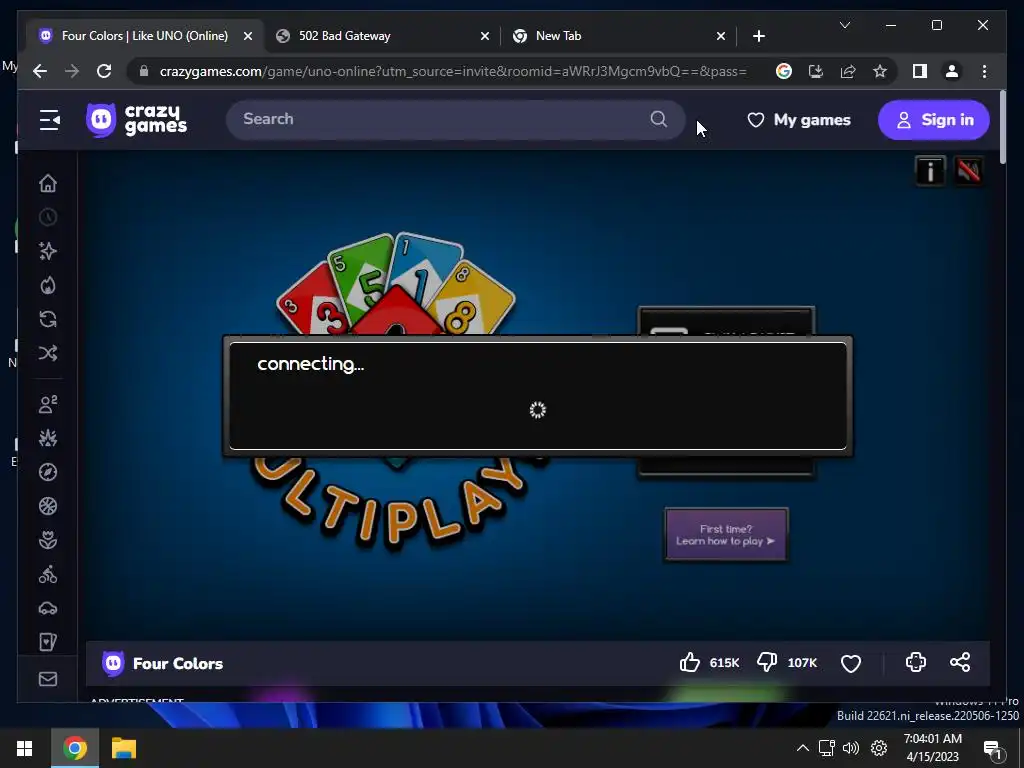Open Recently played clock icon

(48, 217)
